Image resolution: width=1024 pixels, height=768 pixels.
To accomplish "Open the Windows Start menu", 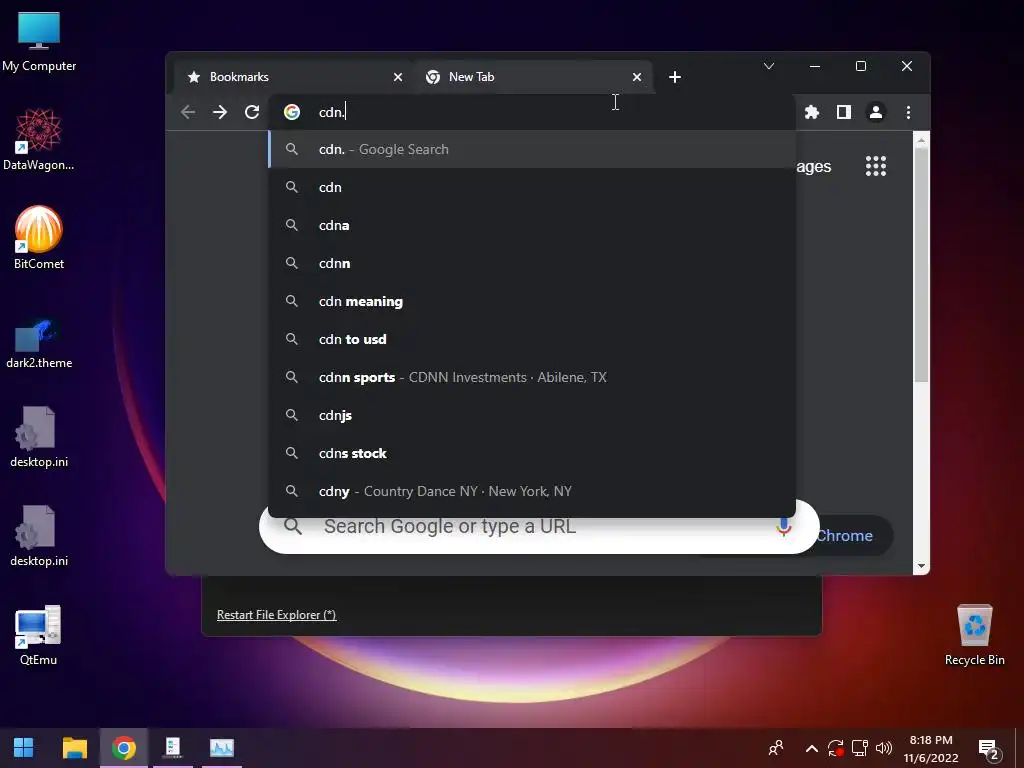I will pos(24,748).
